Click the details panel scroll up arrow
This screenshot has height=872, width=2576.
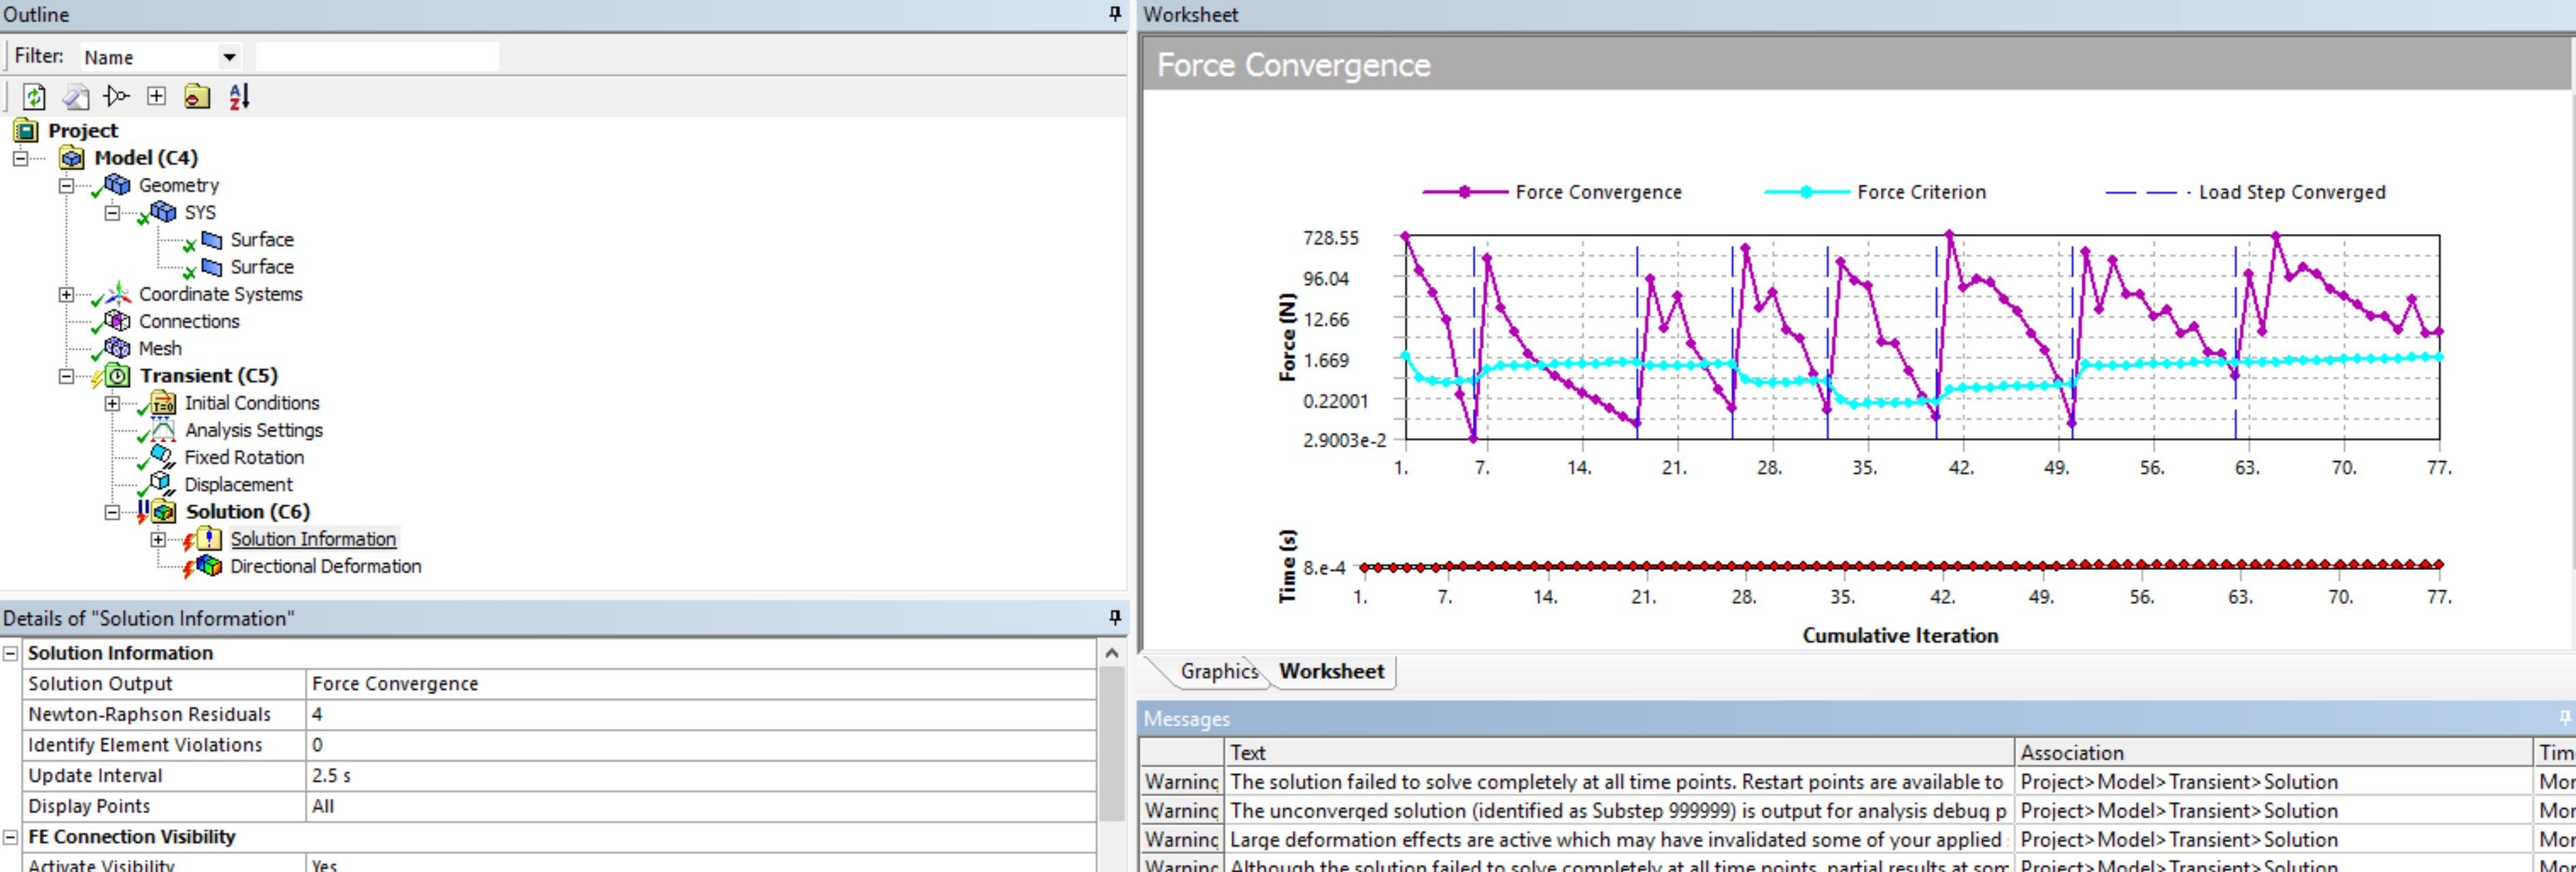pos(1111,653)
